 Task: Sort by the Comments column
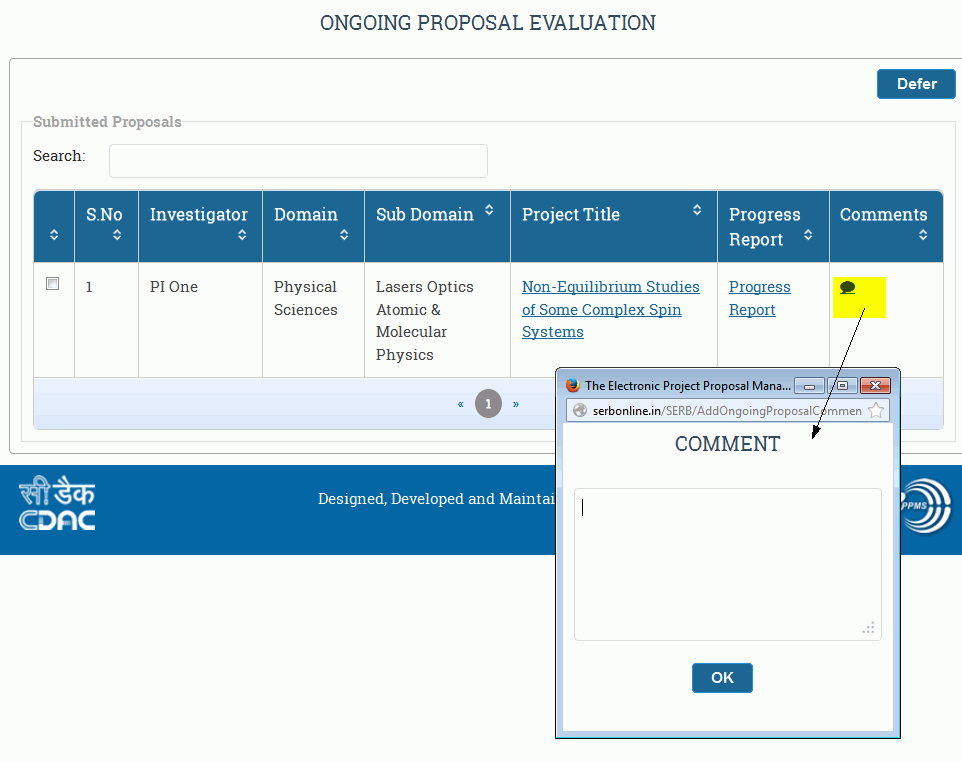[923, 235]
